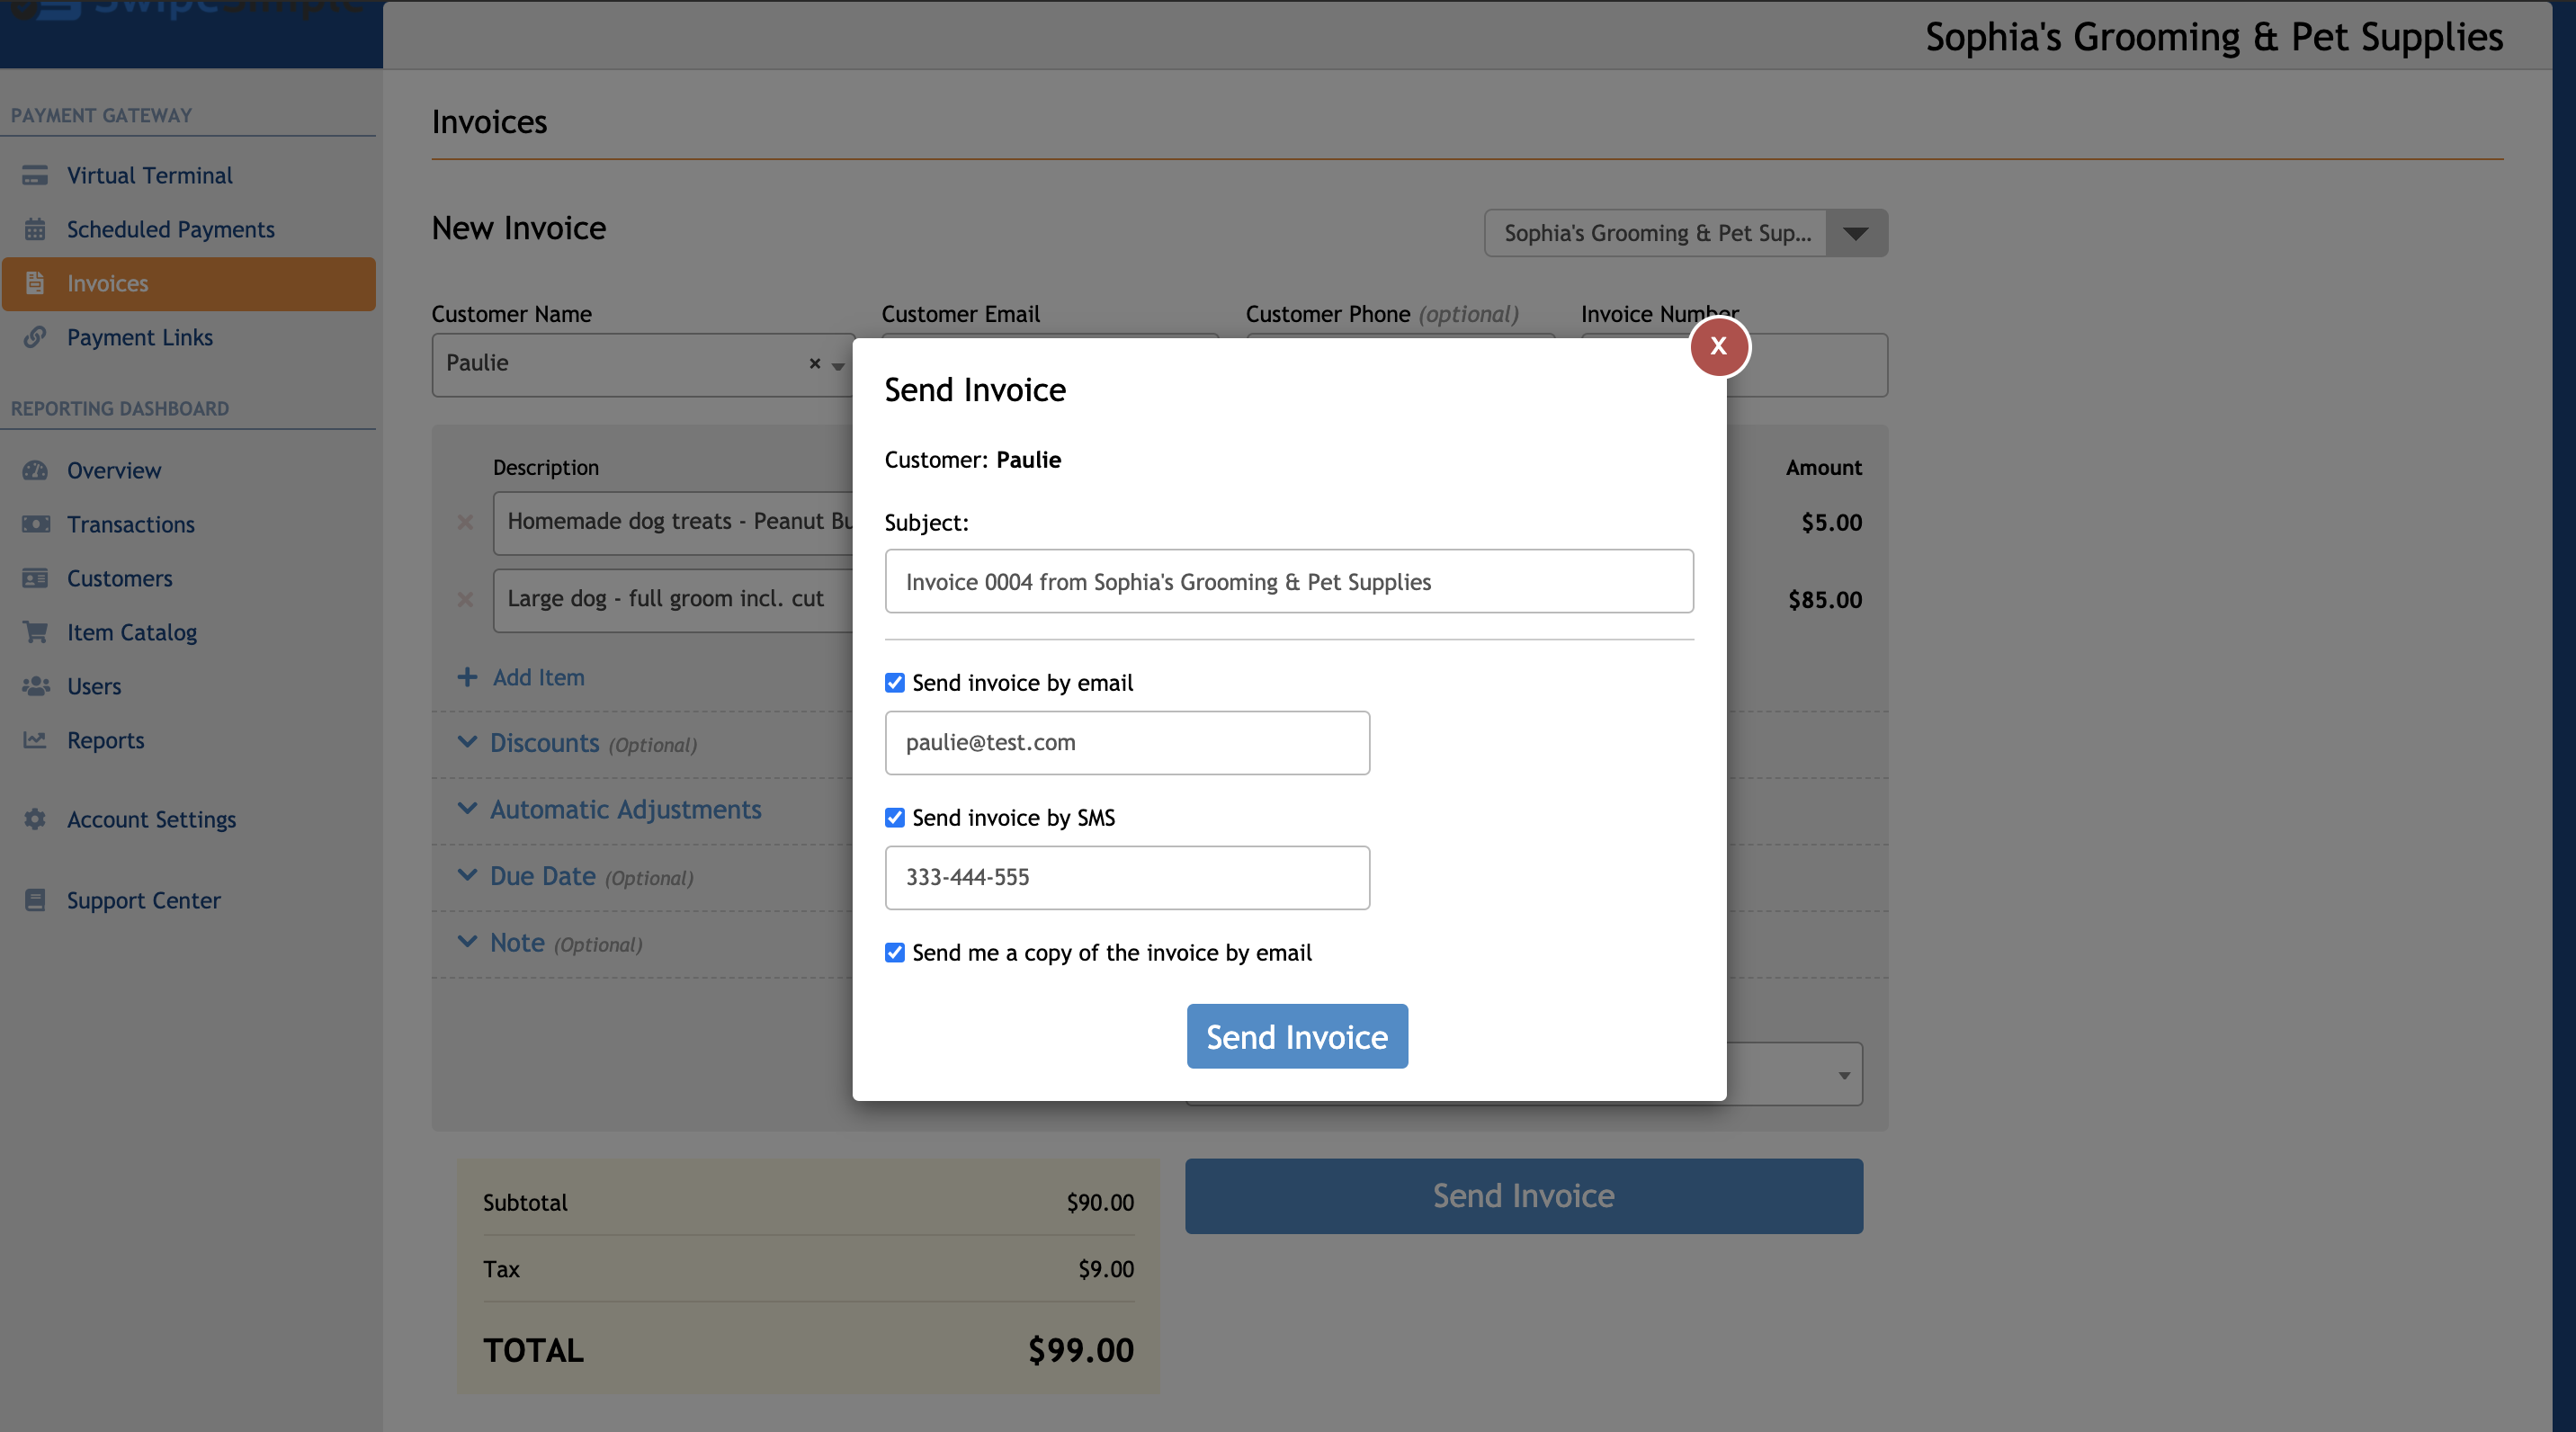Click the Account Settings gear icon
The width and height of the screenshot is (2576, 1432).
(35, 819)
